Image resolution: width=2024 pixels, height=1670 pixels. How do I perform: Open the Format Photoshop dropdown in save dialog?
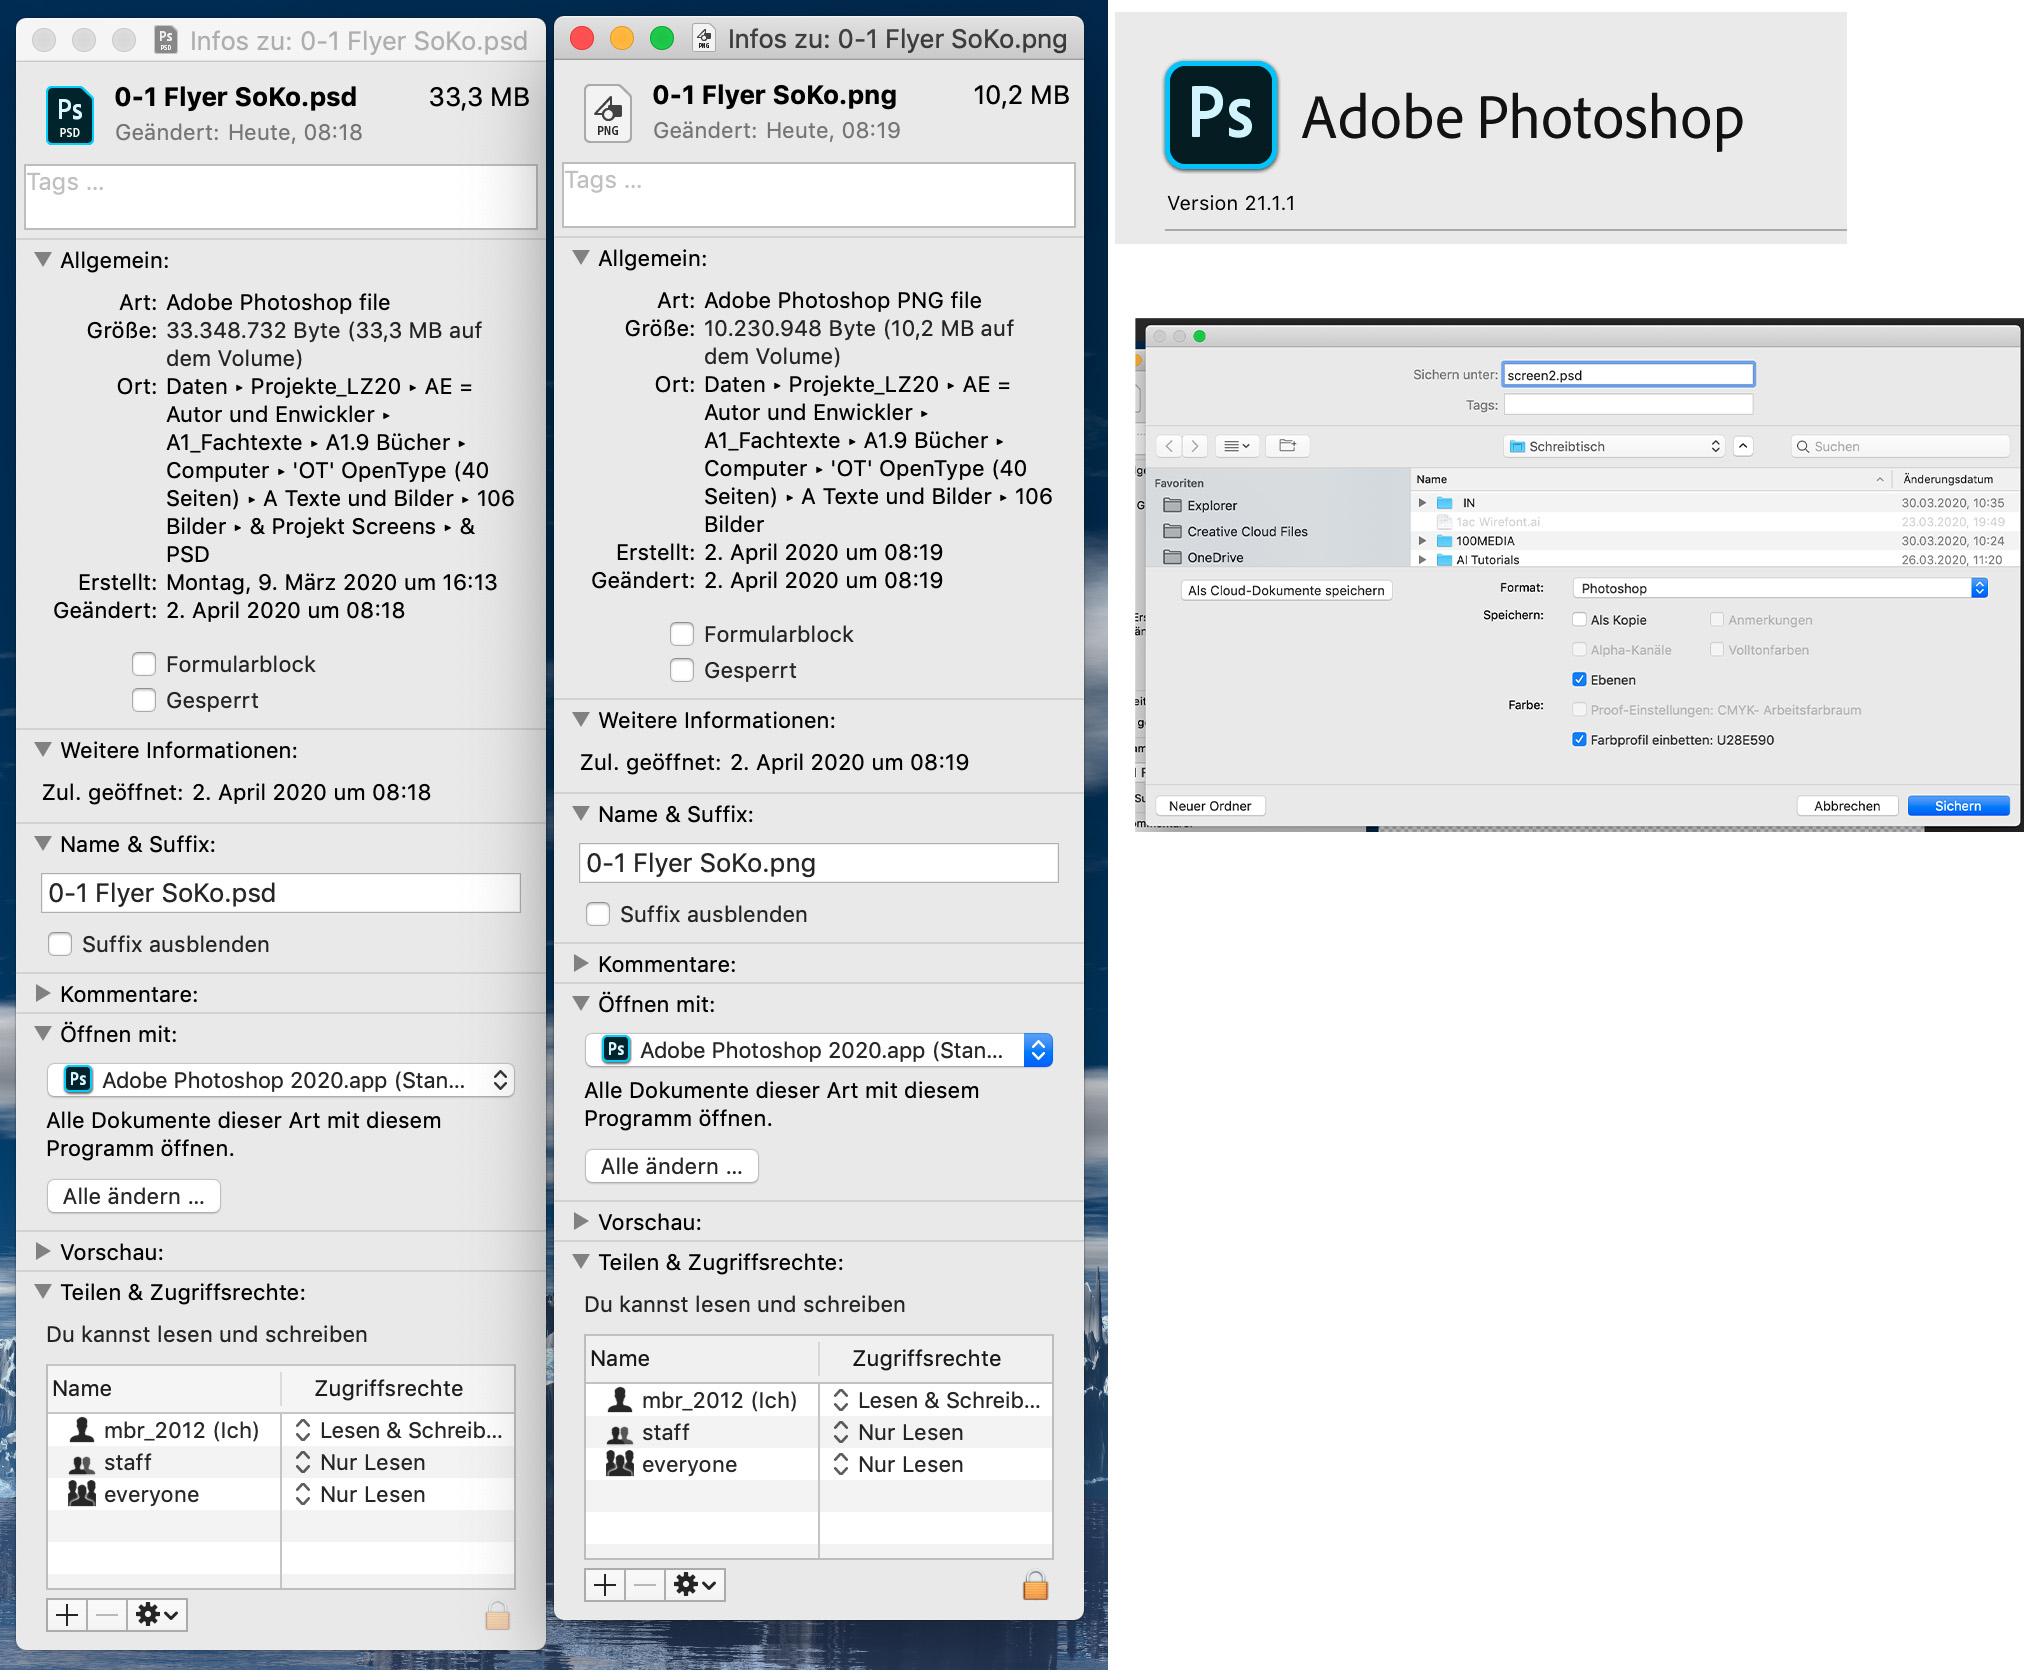(x=1780, y=588)
